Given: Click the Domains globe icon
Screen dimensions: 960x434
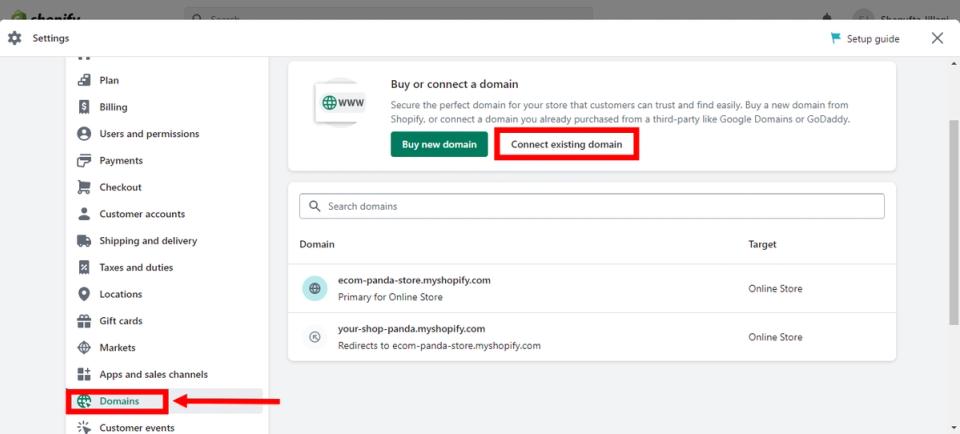Looking at the screenshot, I should (84, 401).
